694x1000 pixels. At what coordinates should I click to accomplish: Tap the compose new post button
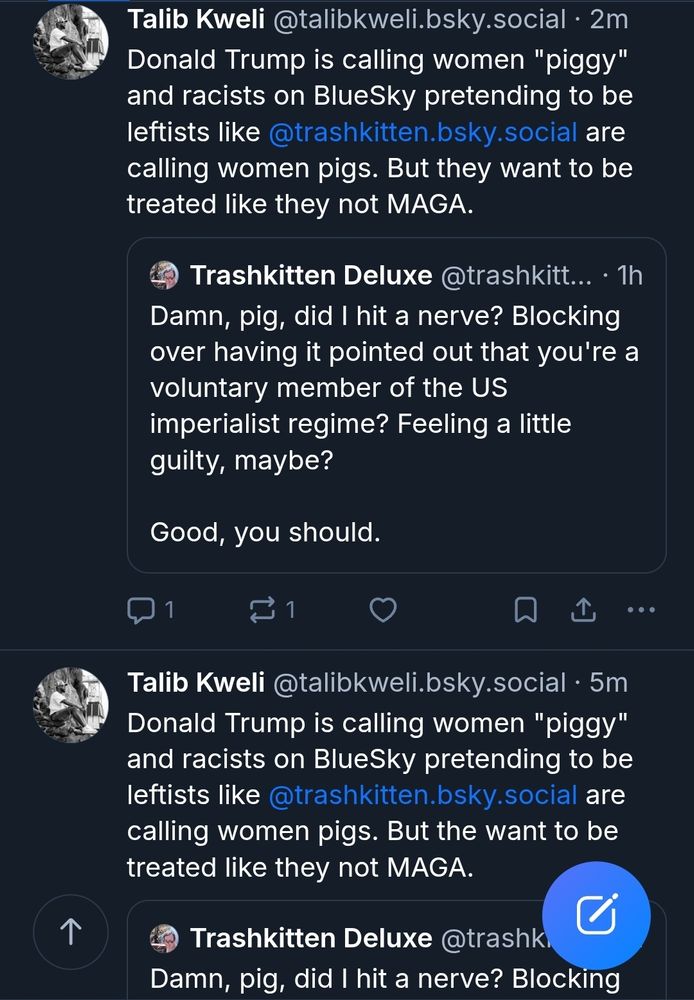tap(596, 916)
